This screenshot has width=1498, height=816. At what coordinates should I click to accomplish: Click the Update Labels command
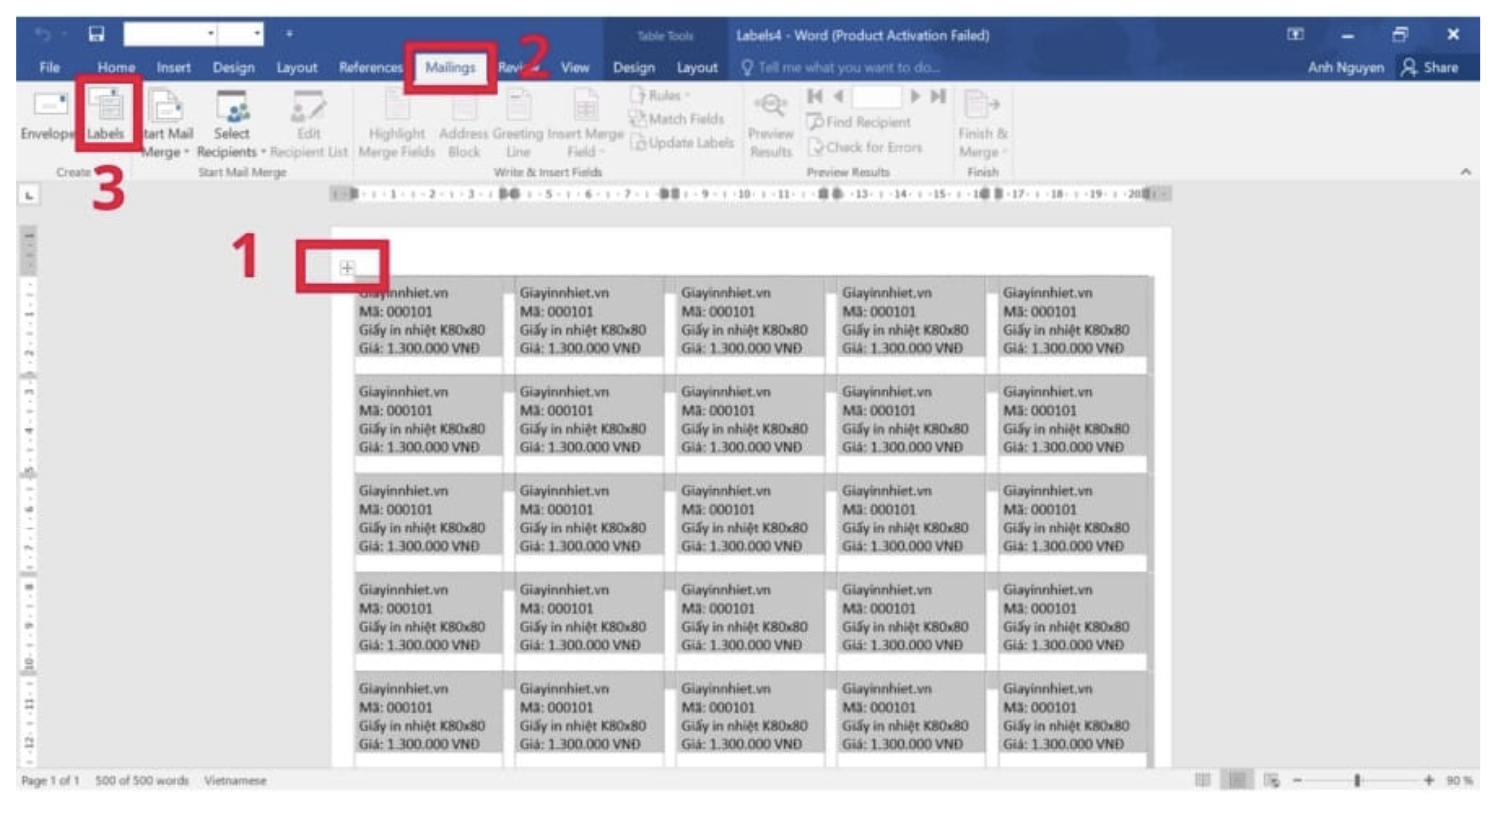click(x=682, y=143)
